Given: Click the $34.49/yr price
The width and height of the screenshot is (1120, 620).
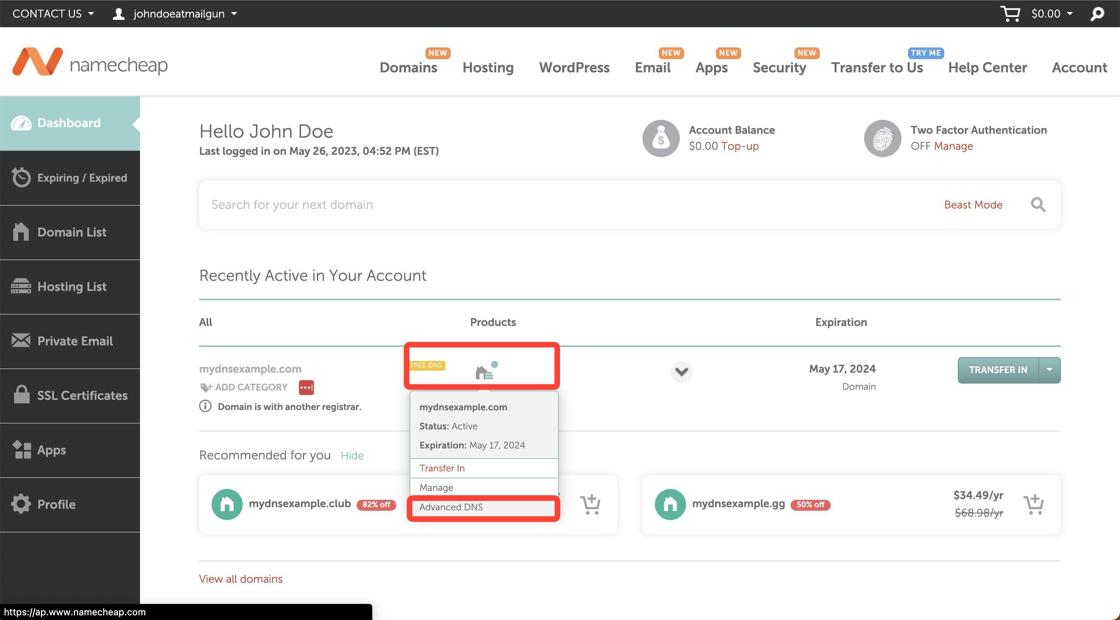Looking at the screenshot, I should coord(978,495).
